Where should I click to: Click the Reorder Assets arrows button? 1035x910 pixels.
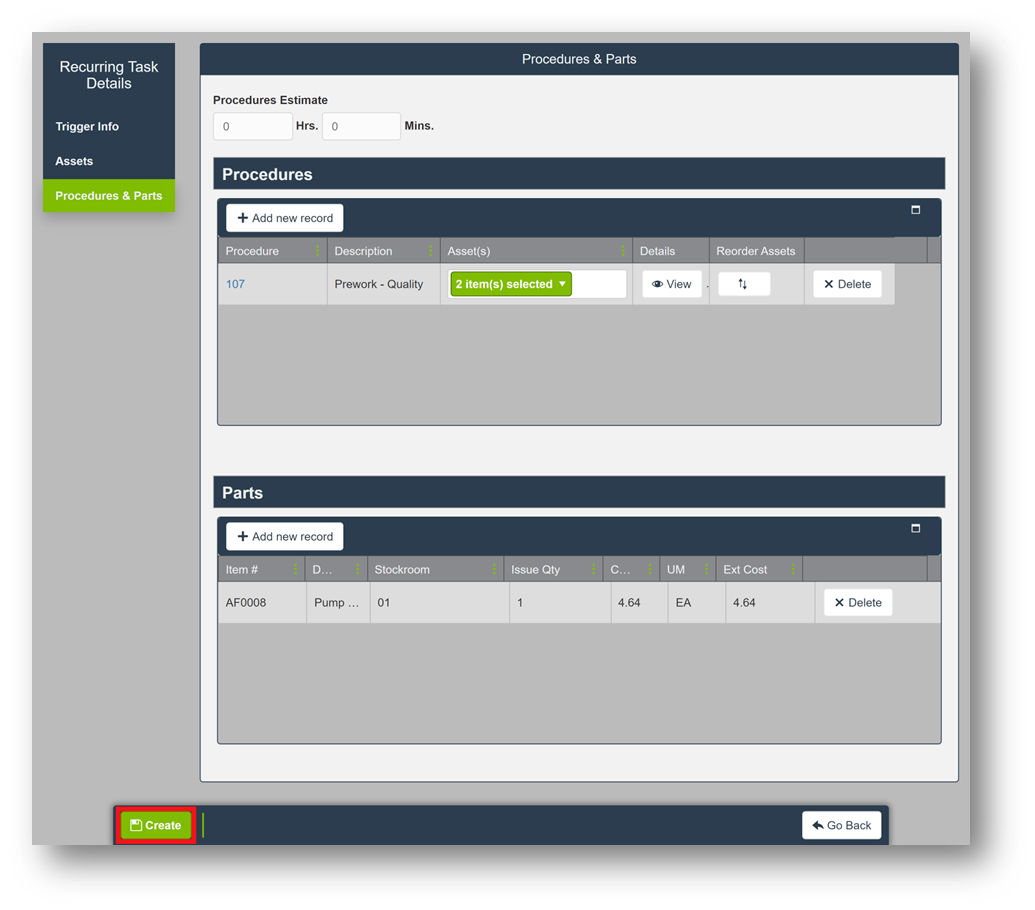pyautogui.click(x=743, y=284)
